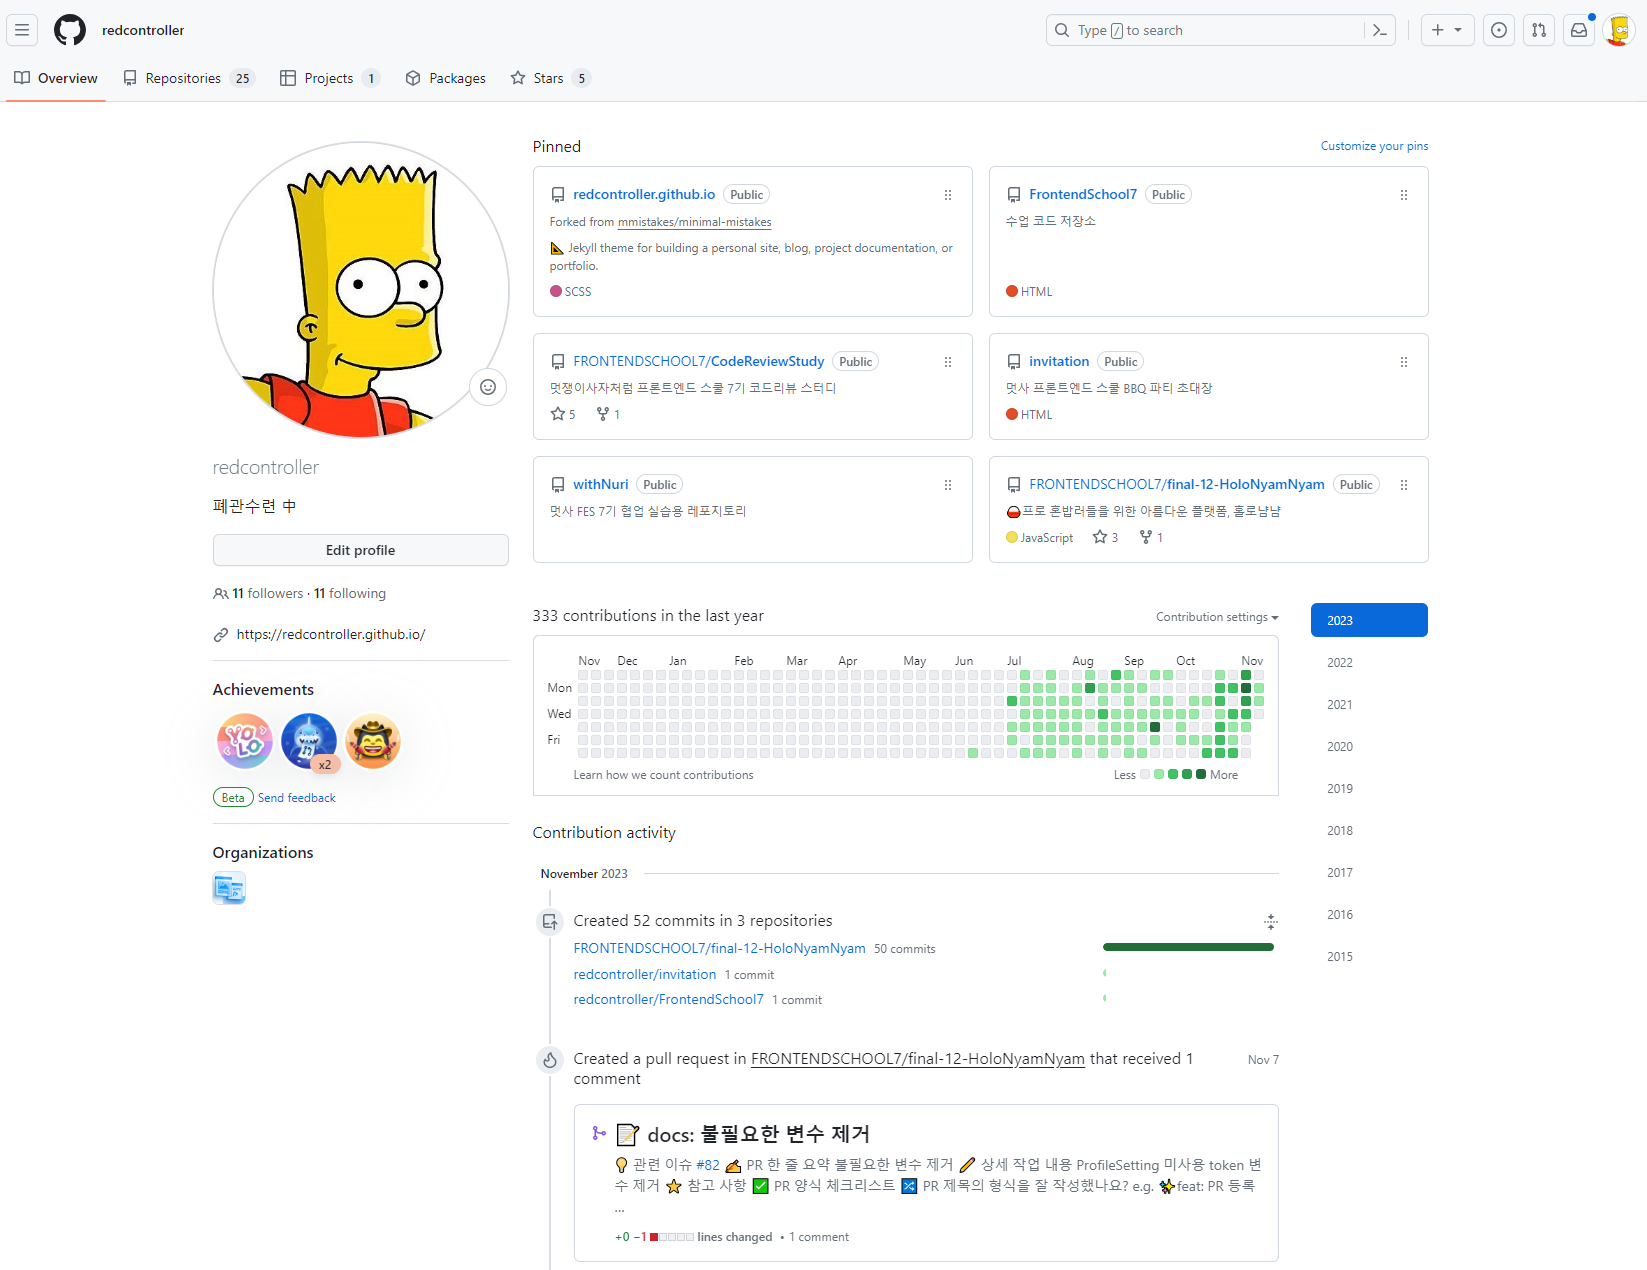This screenshot has height=1270, width=1647.
Task: Switch to the Packages tab
Action: coord(446,78)
